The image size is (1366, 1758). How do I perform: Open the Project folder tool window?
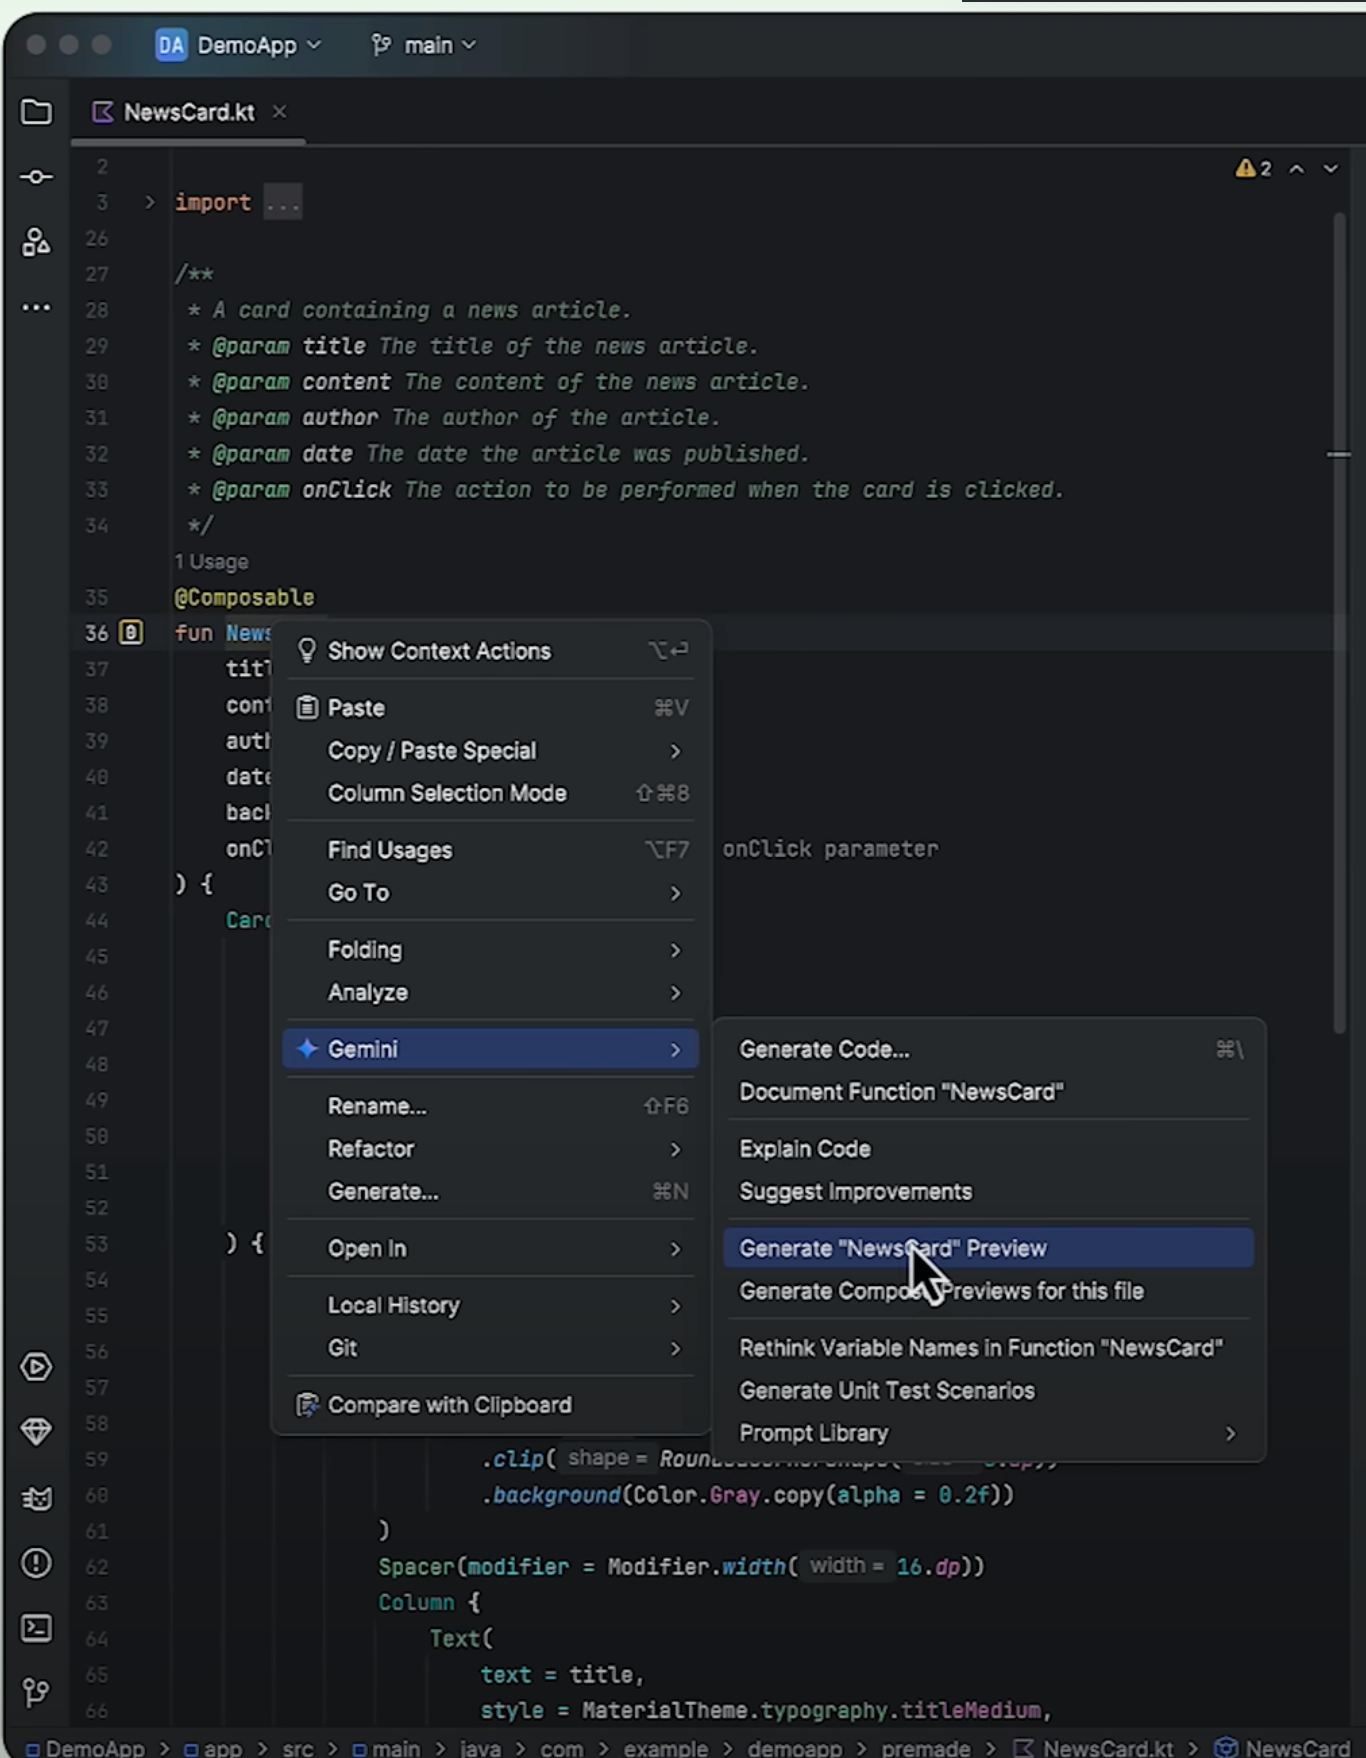pos(36,112)
